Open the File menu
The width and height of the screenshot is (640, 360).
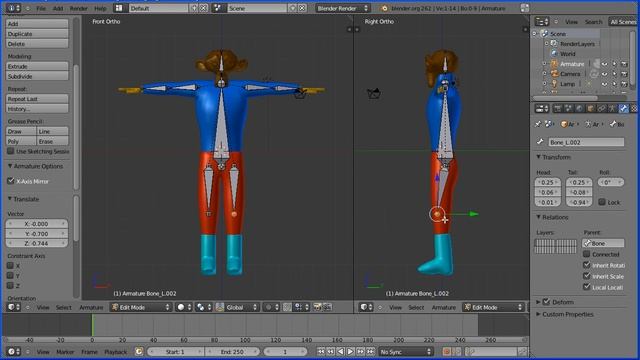(41, 8)
